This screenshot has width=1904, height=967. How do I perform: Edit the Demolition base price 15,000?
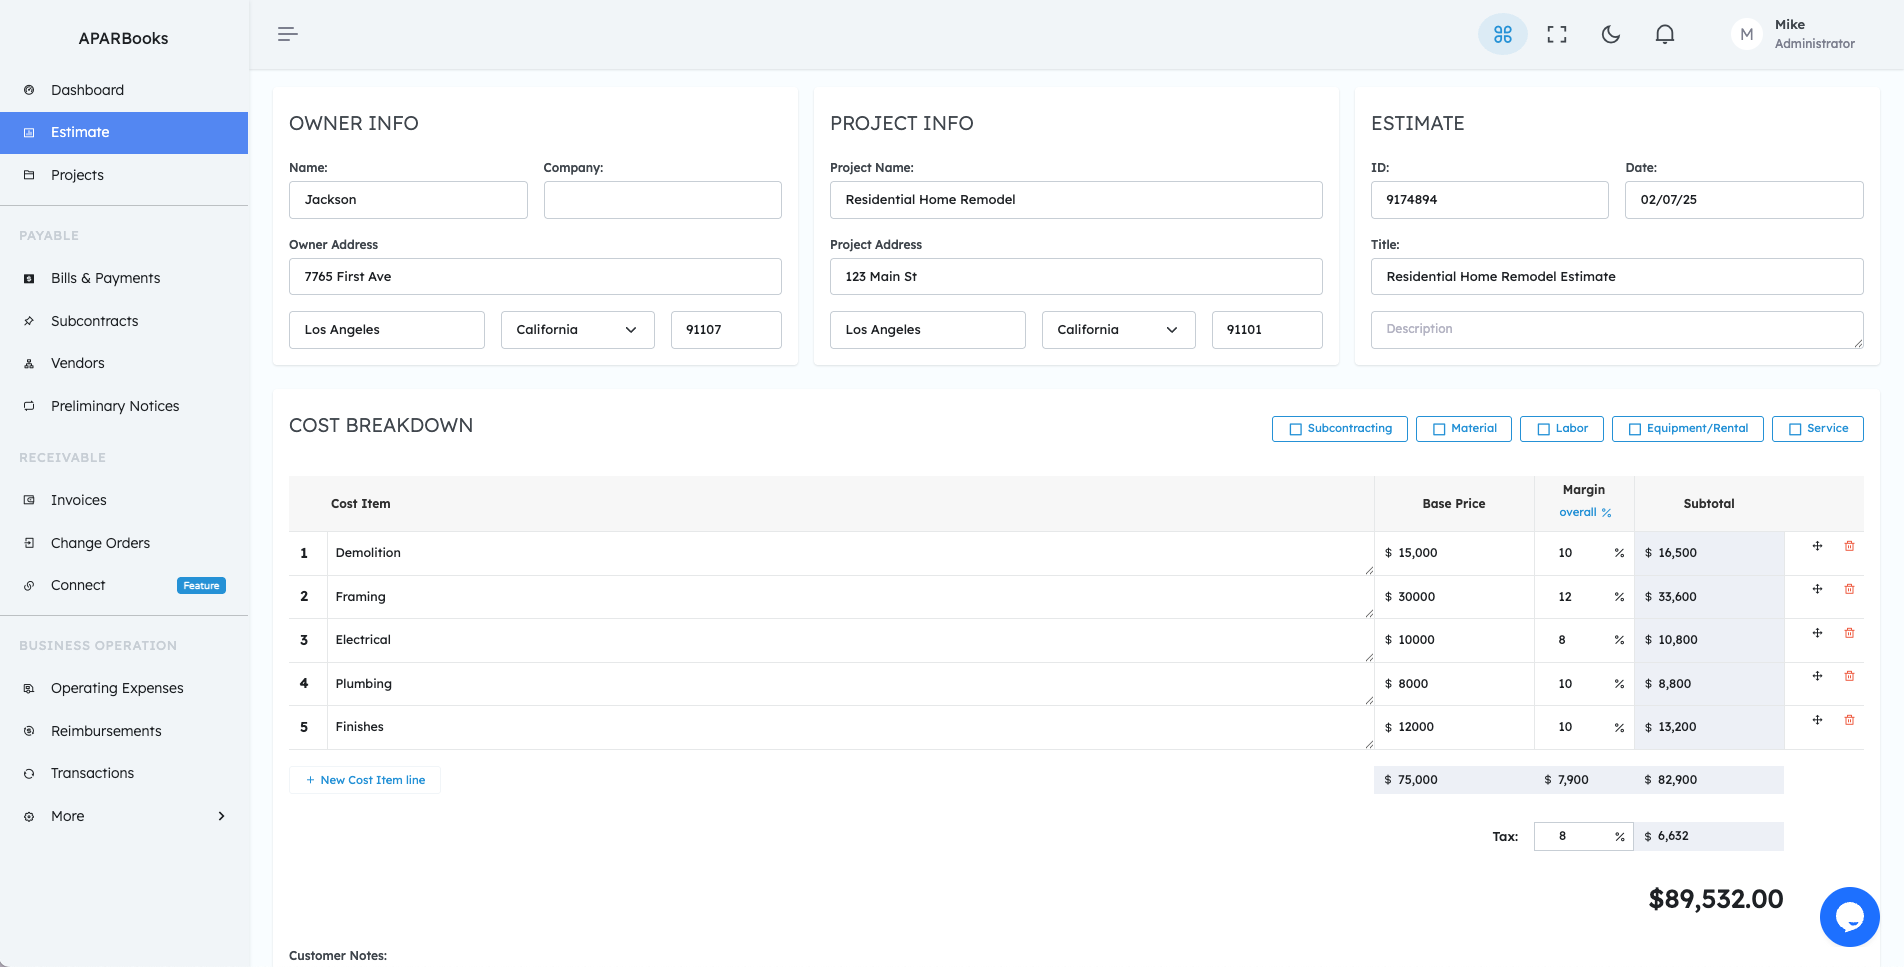coord(1454,553)
